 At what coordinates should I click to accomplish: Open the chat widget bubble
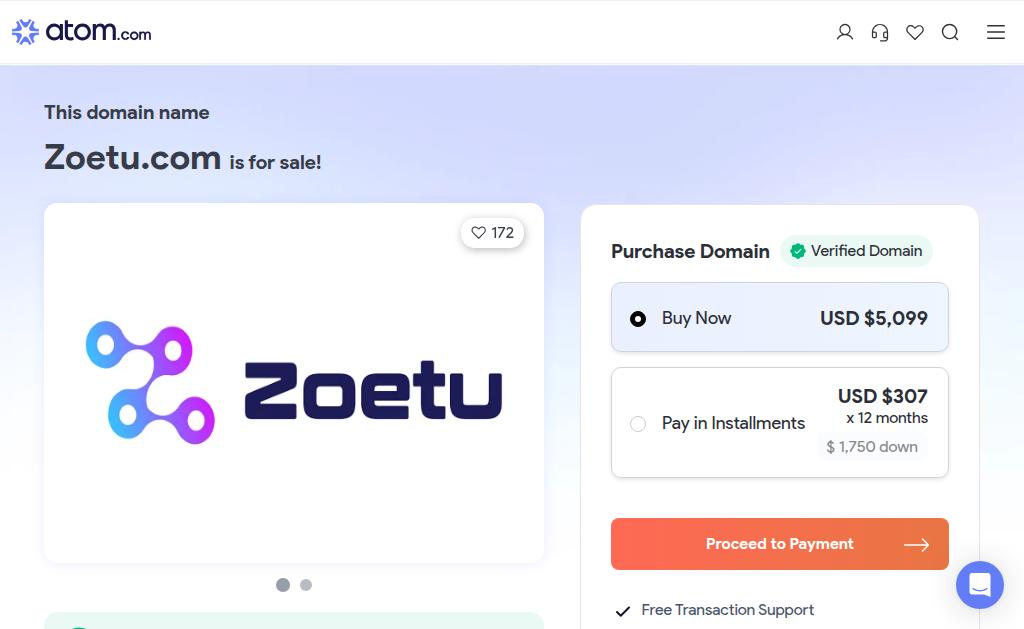pos(979,585)
